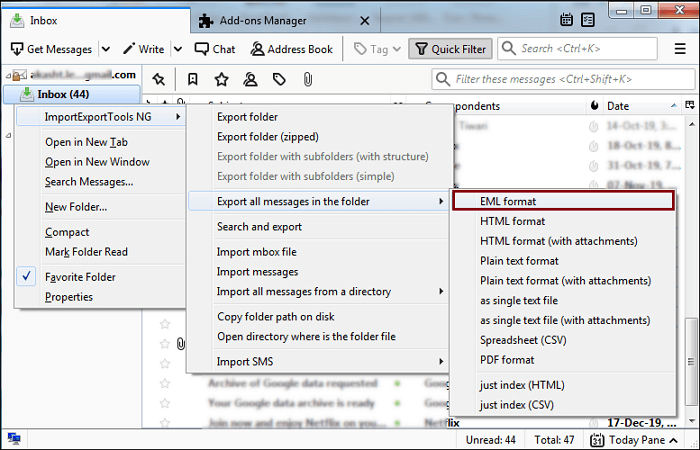Click the Write button
Viewport: 700px width, 450px height.
(x=144, y=49)
